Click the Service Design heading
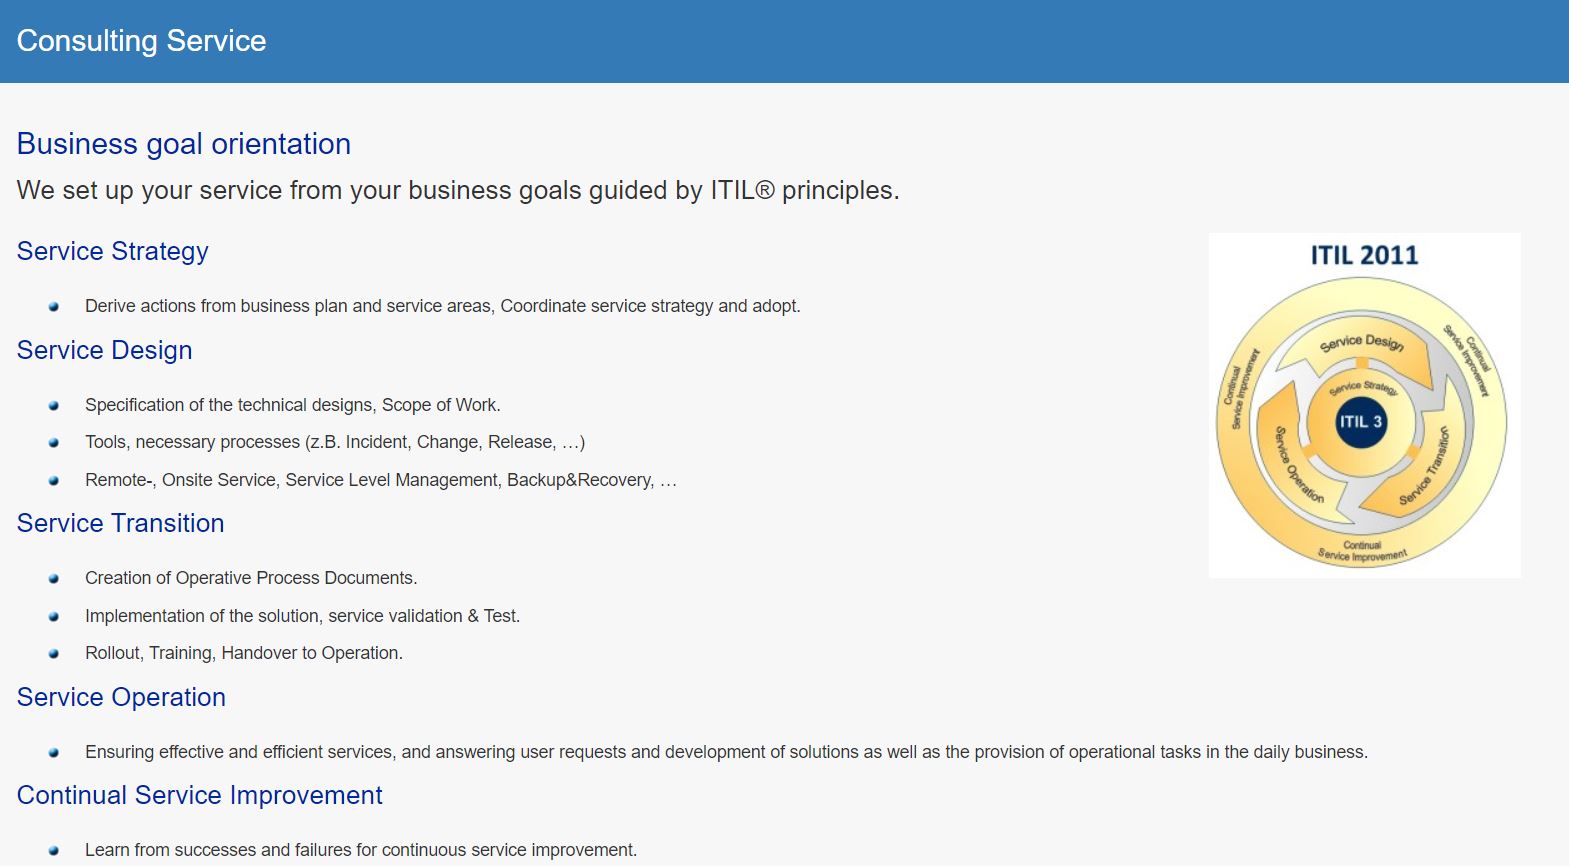The height and width of the screenshot is (866, 1569). point(105,350)
